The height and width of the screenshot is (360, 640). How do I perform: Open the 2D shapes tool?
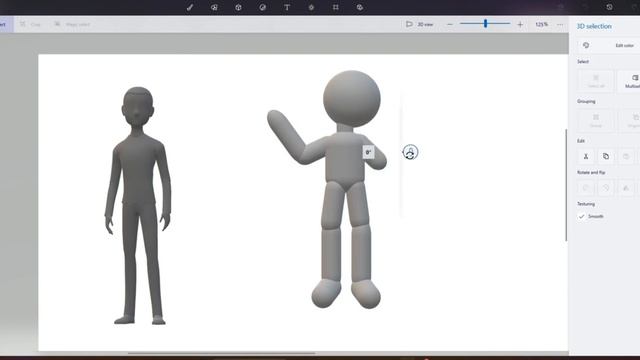[x=214, y=7]
